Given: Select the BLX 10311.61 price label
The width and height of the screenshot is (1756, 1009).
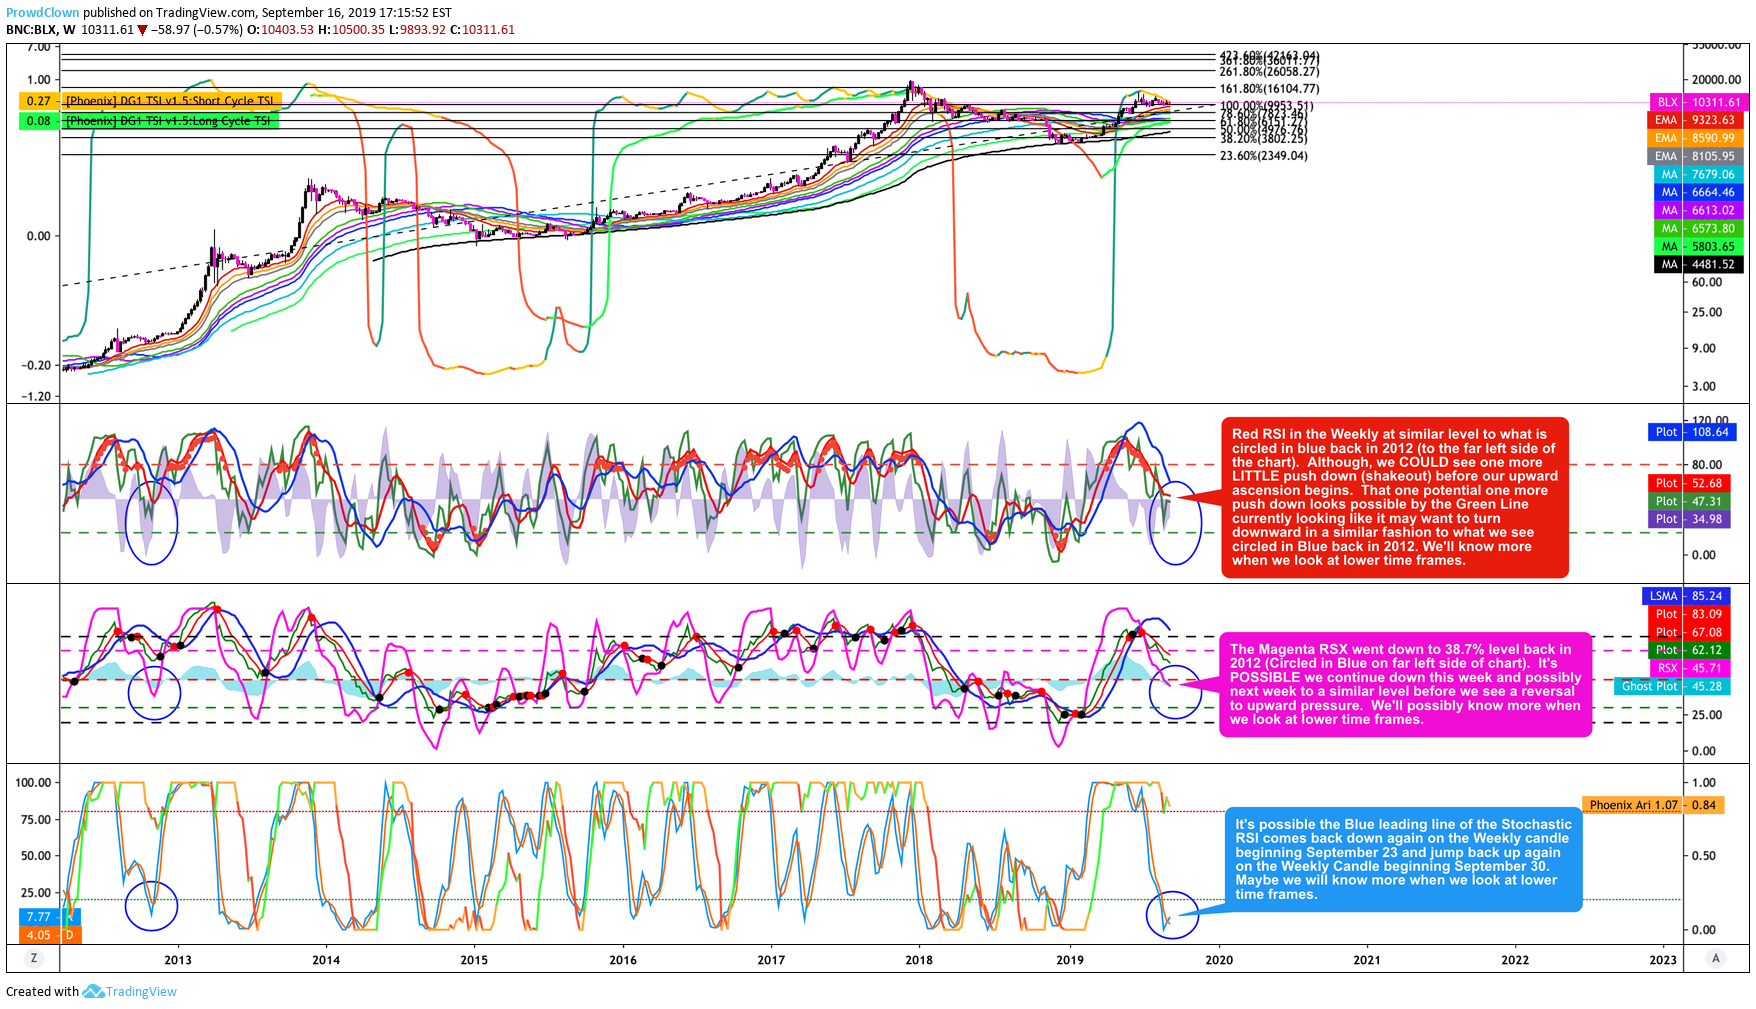Looking at the screenshot, I should (1695, 102).
